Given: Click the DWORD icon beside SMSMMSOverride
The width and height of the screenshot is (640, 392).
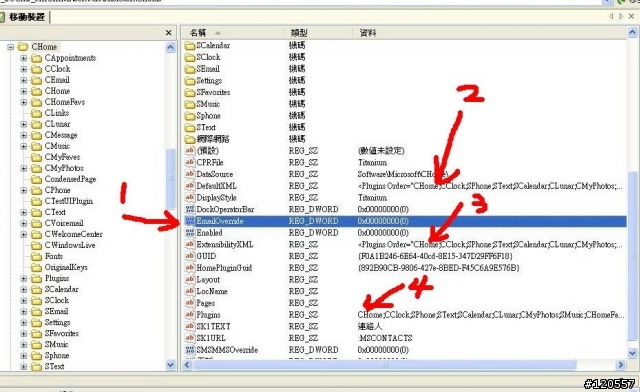Looking at the screenshot, I should (x=190, y=350).
